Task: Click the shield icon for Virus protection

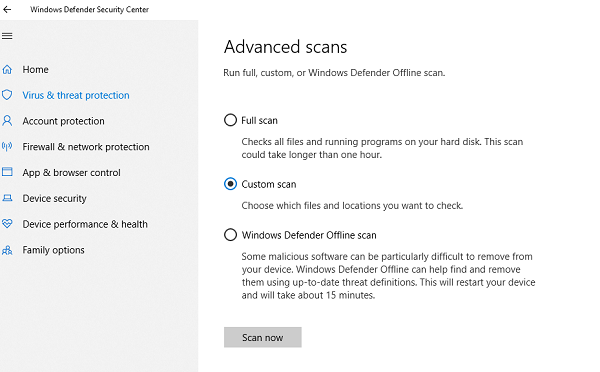Action: (7, 95)
